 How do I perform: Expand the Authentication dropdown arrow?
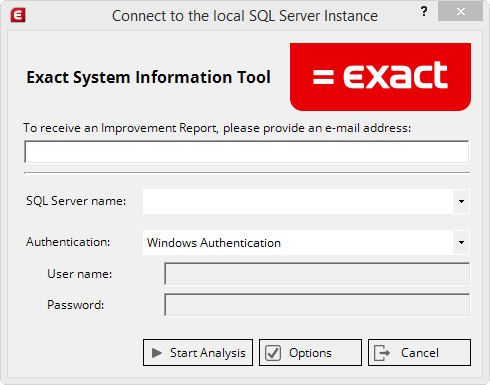pos(461,242)
